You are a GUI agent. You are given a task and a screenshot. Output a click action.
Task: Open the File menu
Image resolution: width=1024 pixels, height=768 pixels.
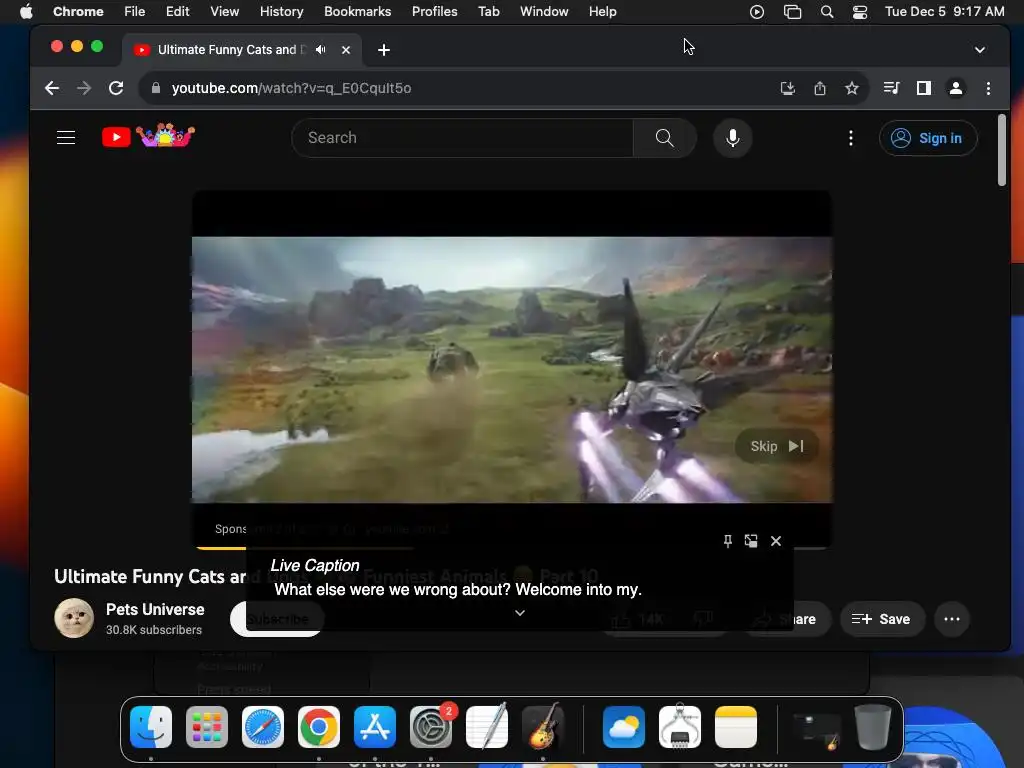(x=135, y=11)
